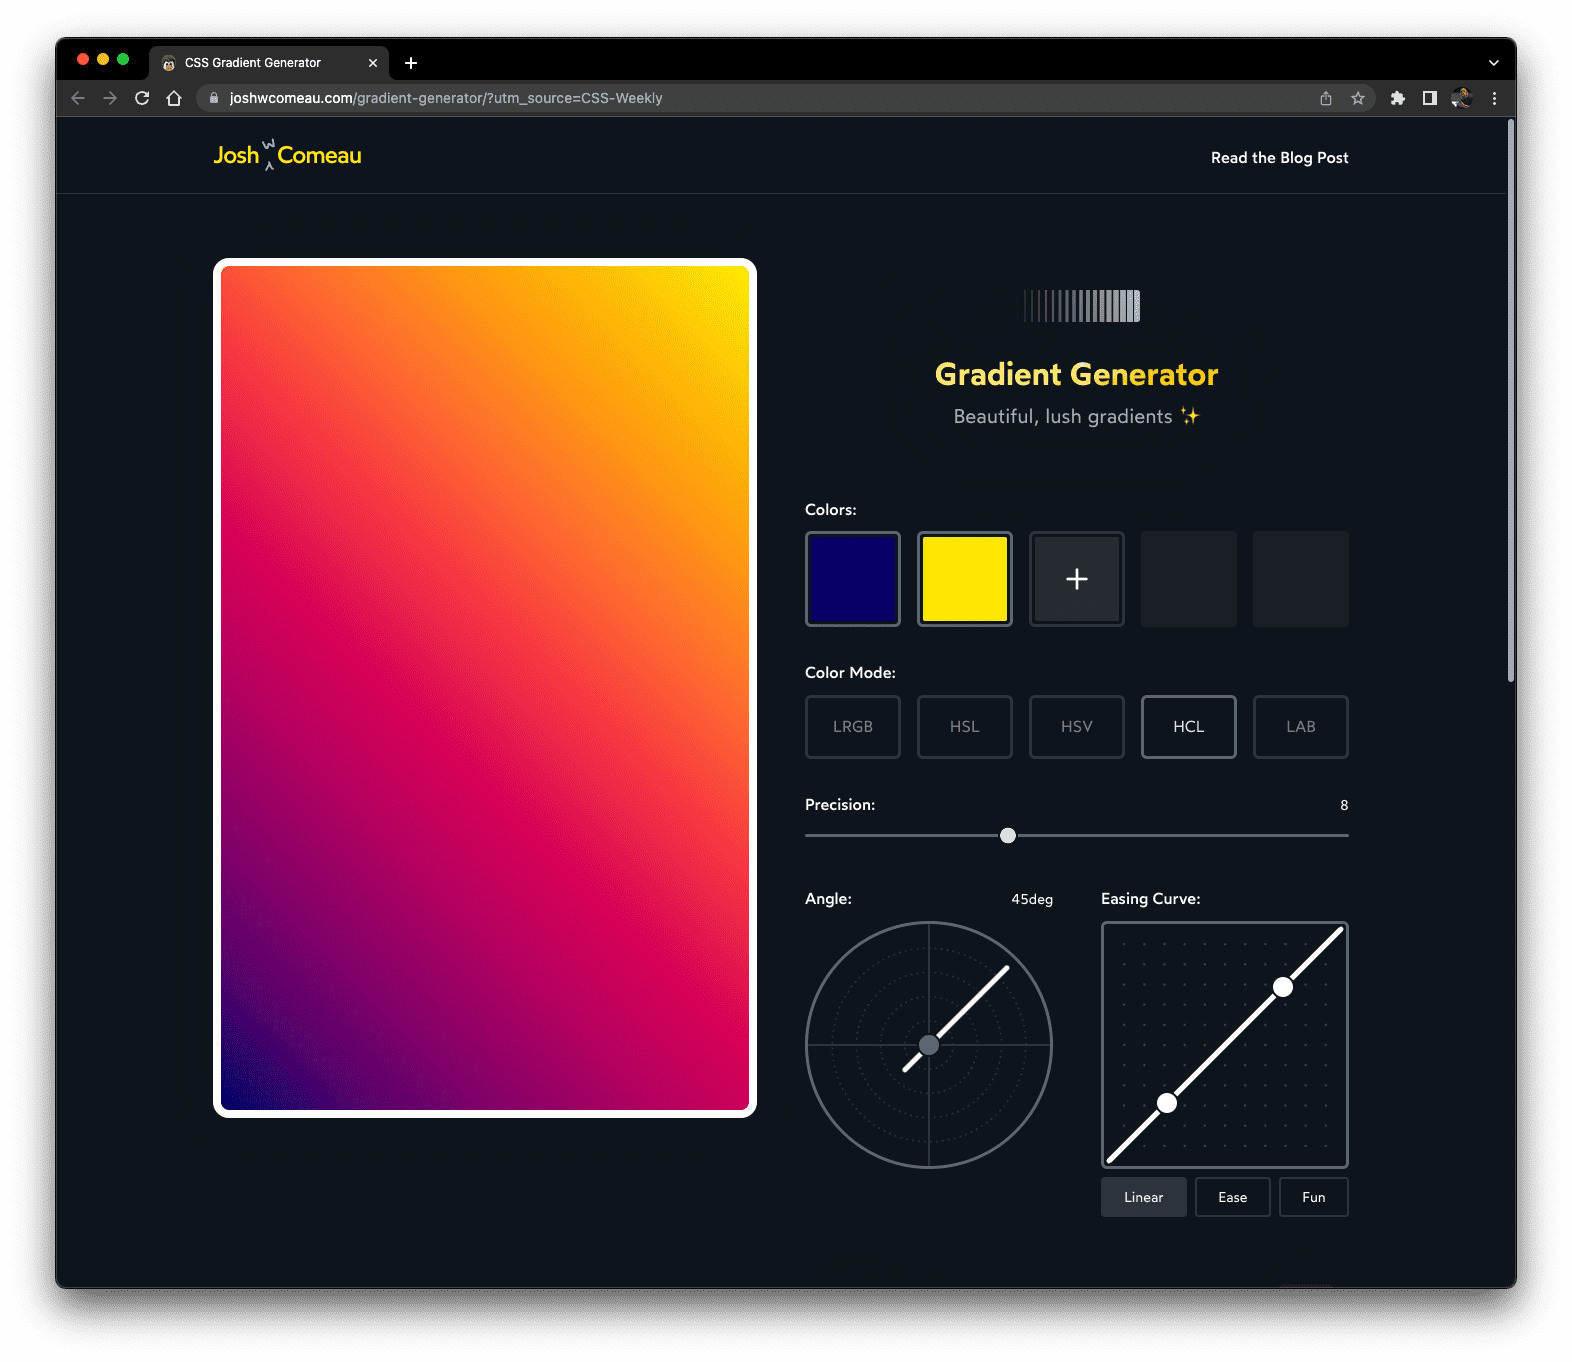Close the CSS Gradient Generator tab
Image resolution: width=1572 pixels, height=1362 pixels.
click(373, 63)
